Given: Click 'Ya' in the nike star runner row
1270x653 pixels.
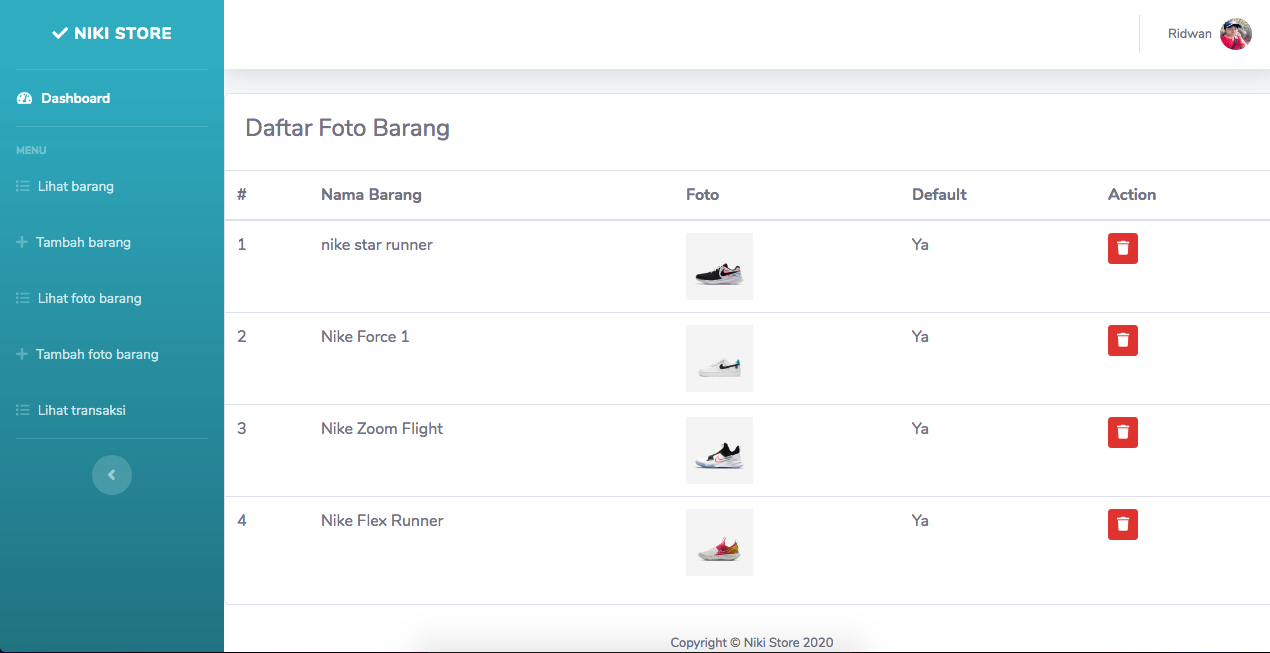Looking at the screenshot, I should click(x=920, y=244).
